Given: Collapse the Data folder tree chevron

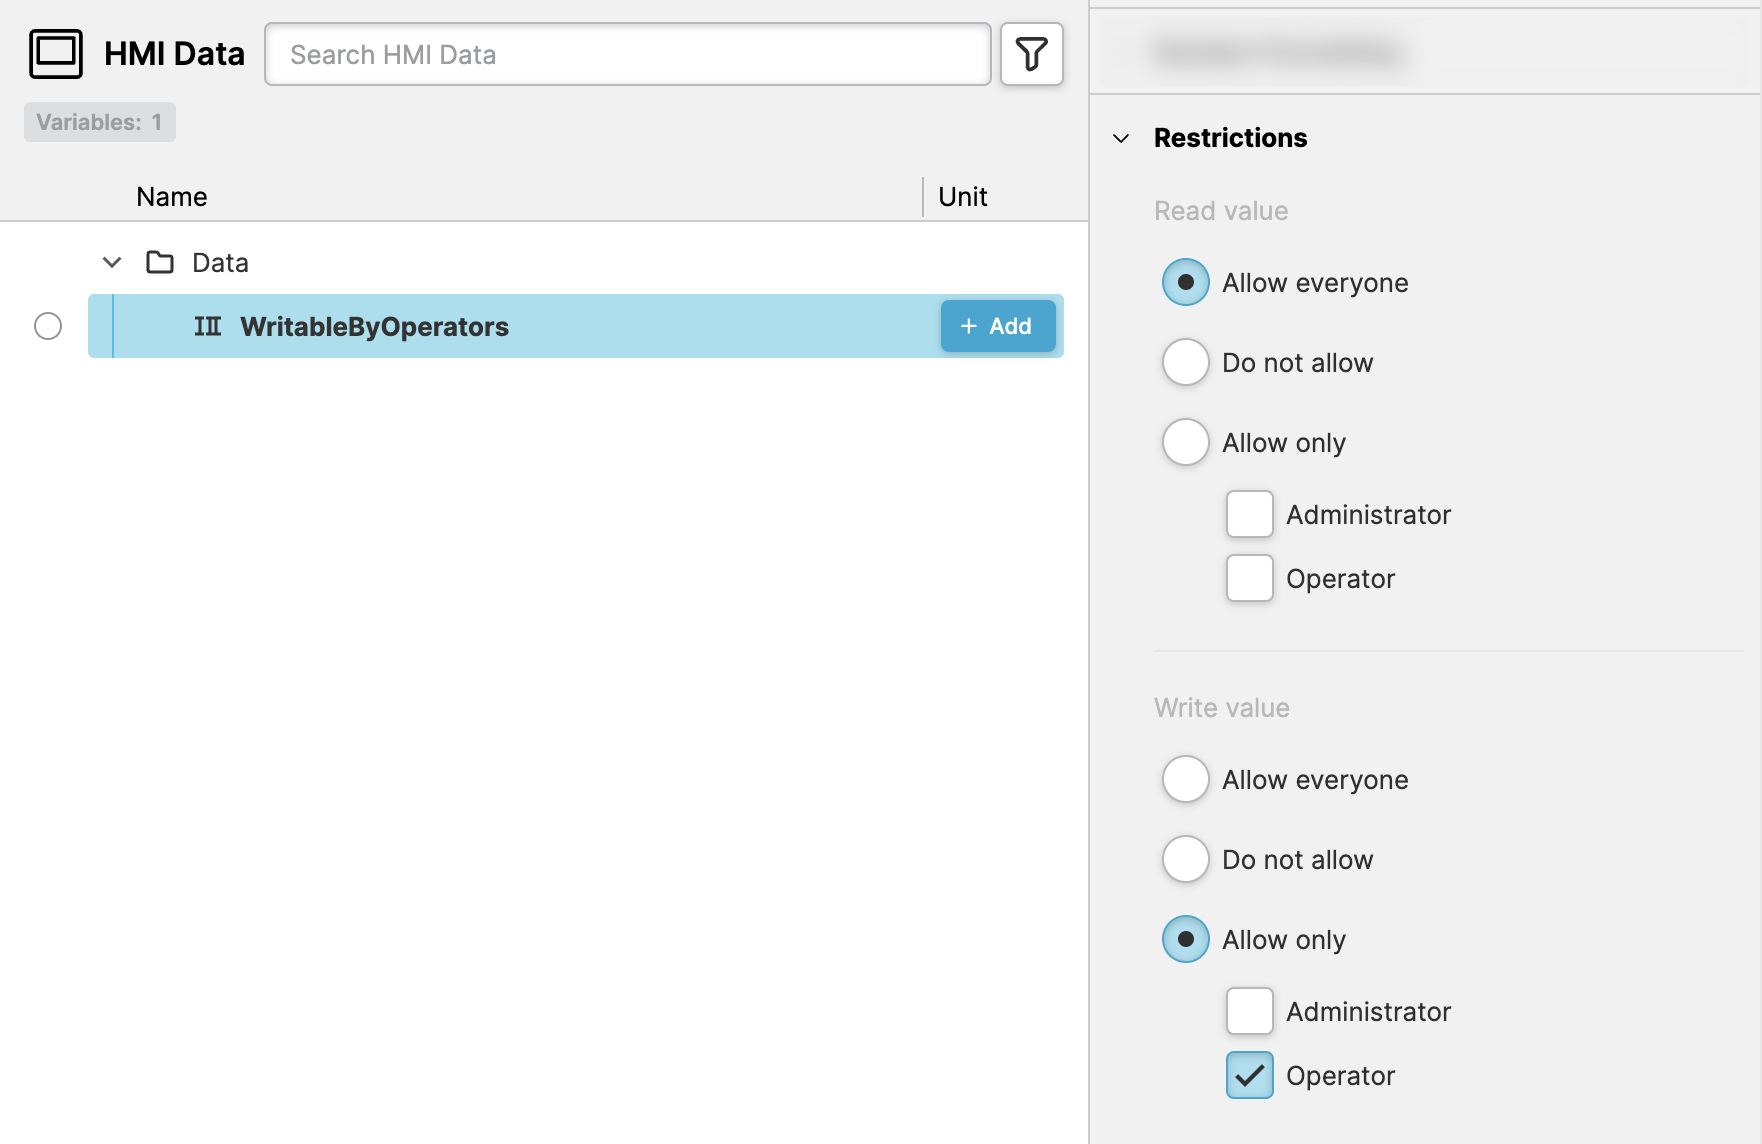Looking at the screenshot, I should [x=112, y=263].
